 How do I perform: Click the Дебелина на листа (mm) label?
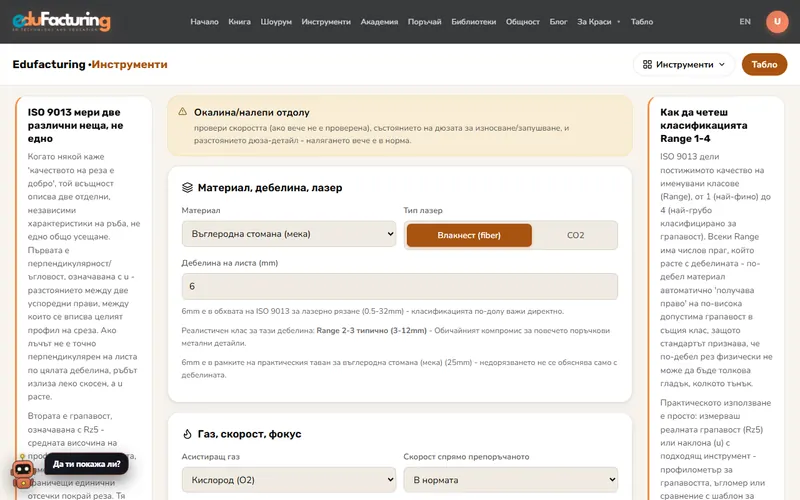(x=230, y=263)
